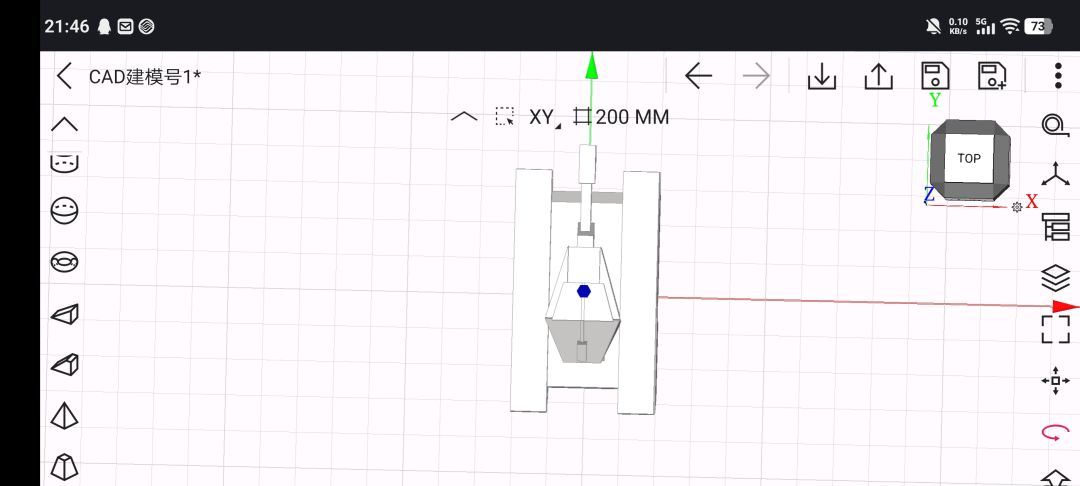Viewport: 1080px width, 486px height.
Task: Toggle the coordinate axes icon
Action: point(1055,174)
